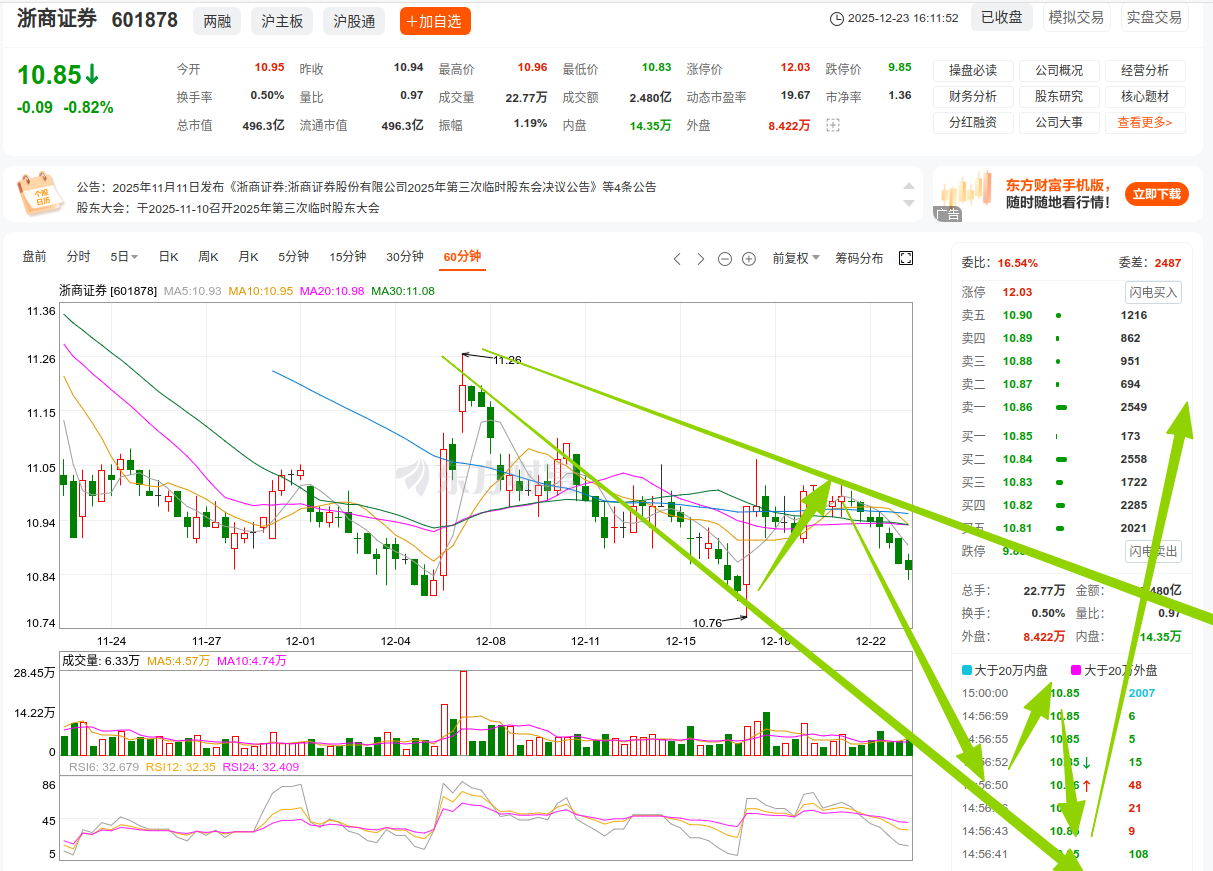The height and width of the screenshot is (871, 1213).
Task: Select the 30分钟 chart tab
Action: click(x=404, y=257)
